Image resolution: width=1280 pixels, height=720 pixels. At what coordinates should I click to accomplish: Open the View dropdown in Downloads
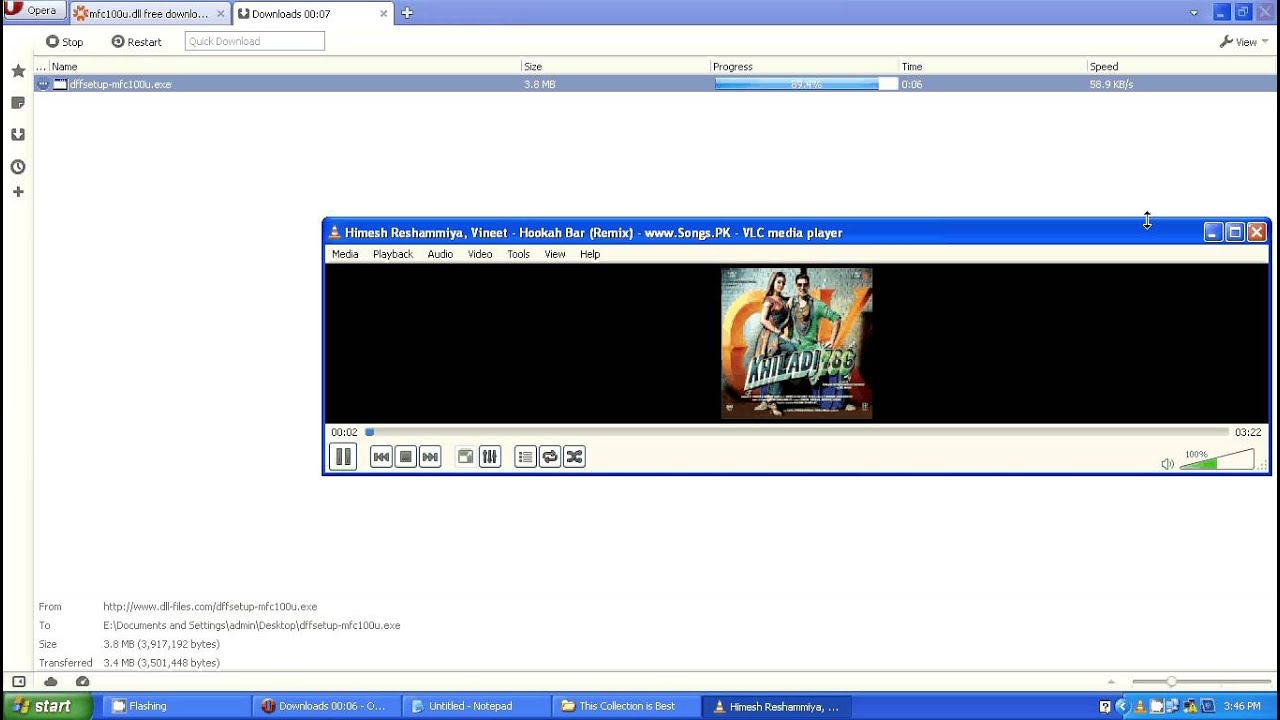1244,42
